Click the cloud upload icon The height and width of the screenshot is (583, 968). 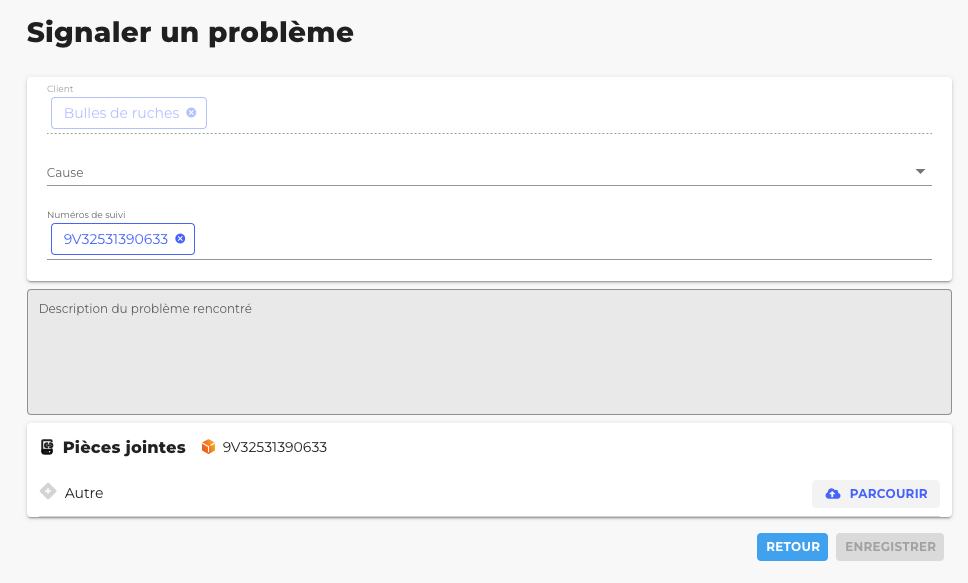tap(833, 494)
